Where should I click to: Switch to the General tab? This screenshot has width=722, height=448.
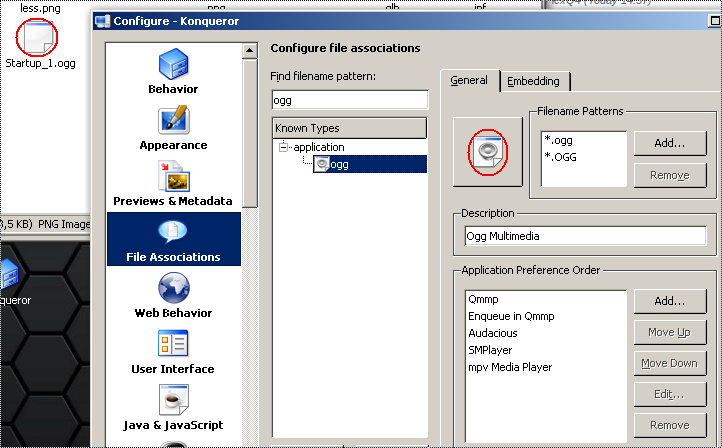tap(469, 81)
